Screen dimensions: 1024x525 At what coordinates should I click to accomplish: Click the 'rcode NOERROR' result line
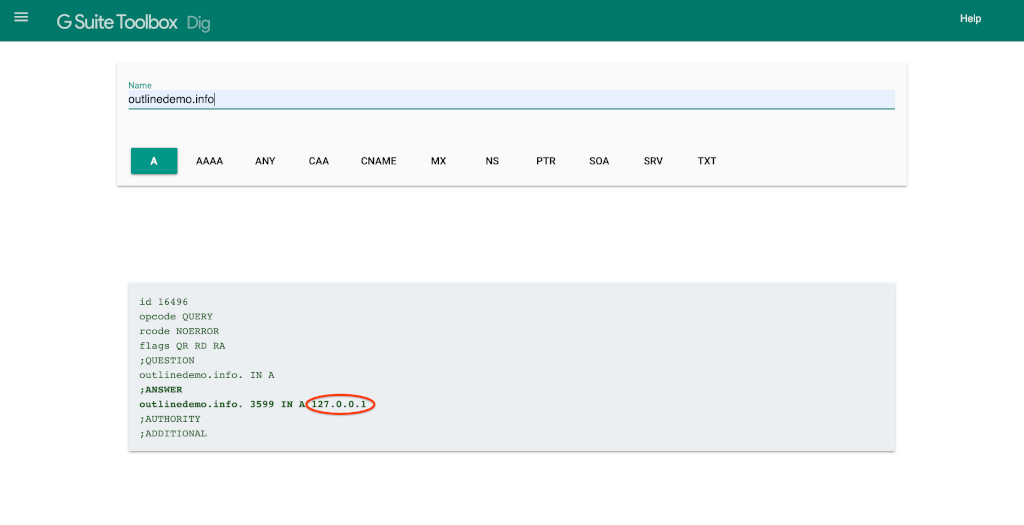coord(179,331)
